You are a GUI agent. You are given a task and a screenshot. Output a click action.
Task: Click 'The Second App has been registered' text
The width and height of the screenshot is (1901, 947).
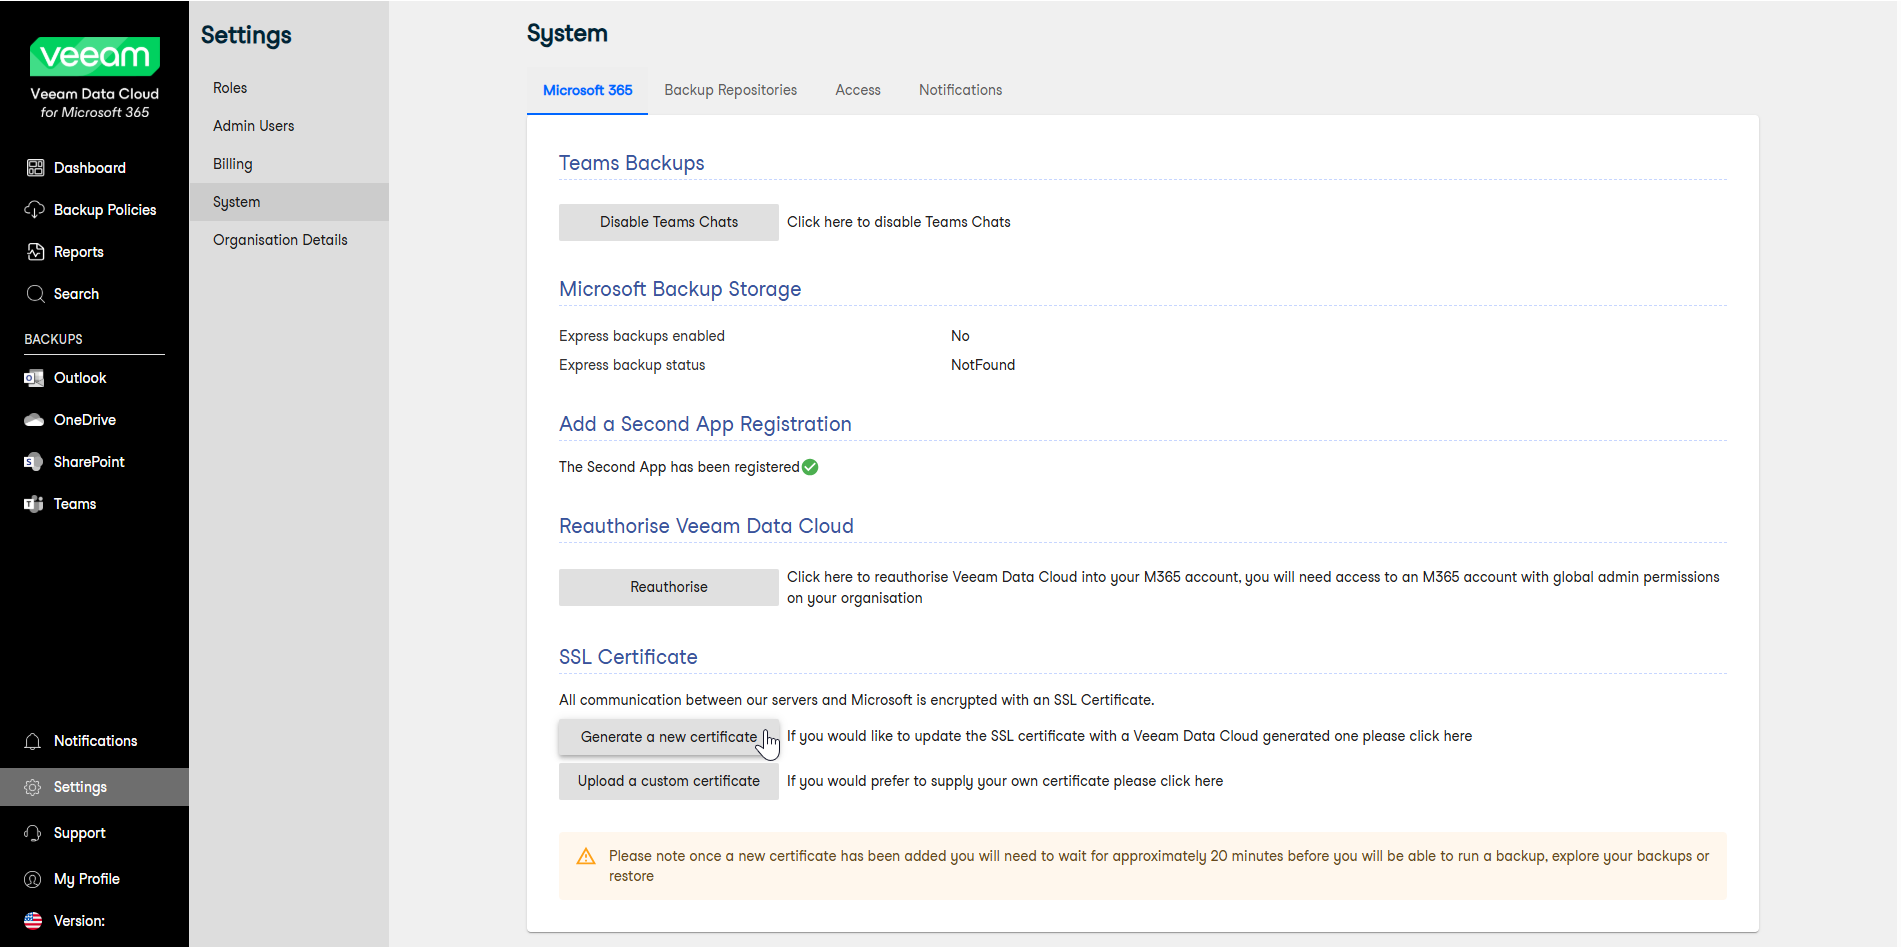point(679,467)
